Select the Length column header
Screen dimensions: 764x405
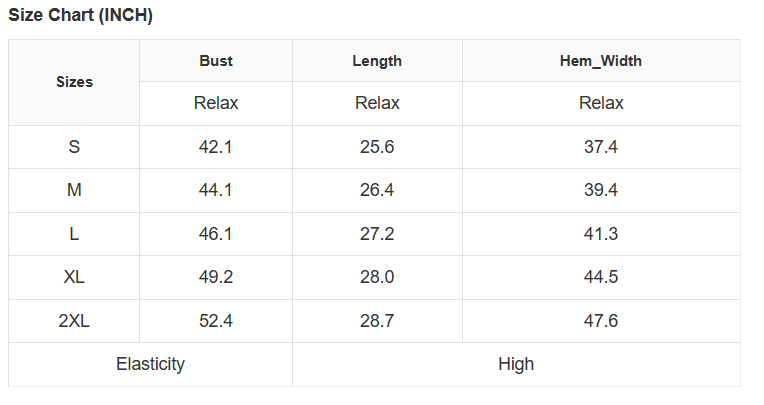[x=377, y=61]
